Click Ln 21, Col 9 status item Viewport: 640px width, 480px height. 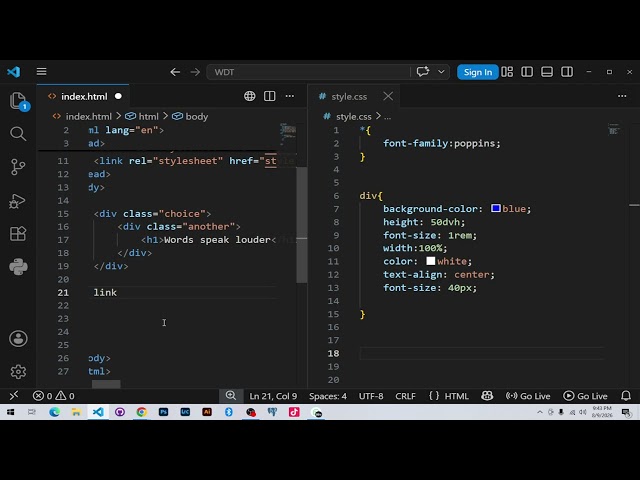tap(273, 396)
